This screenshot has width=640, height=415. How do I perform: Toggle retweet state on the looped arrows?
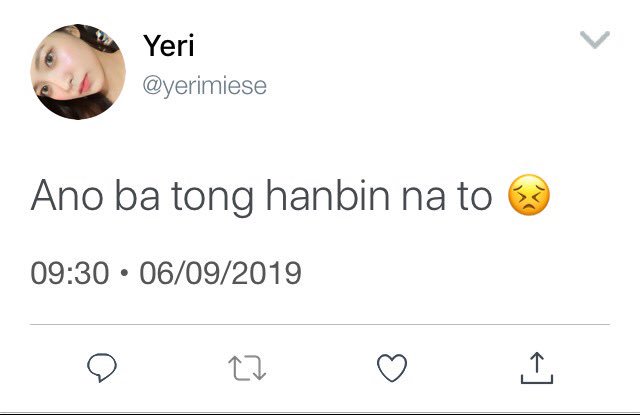pos(247,368)
